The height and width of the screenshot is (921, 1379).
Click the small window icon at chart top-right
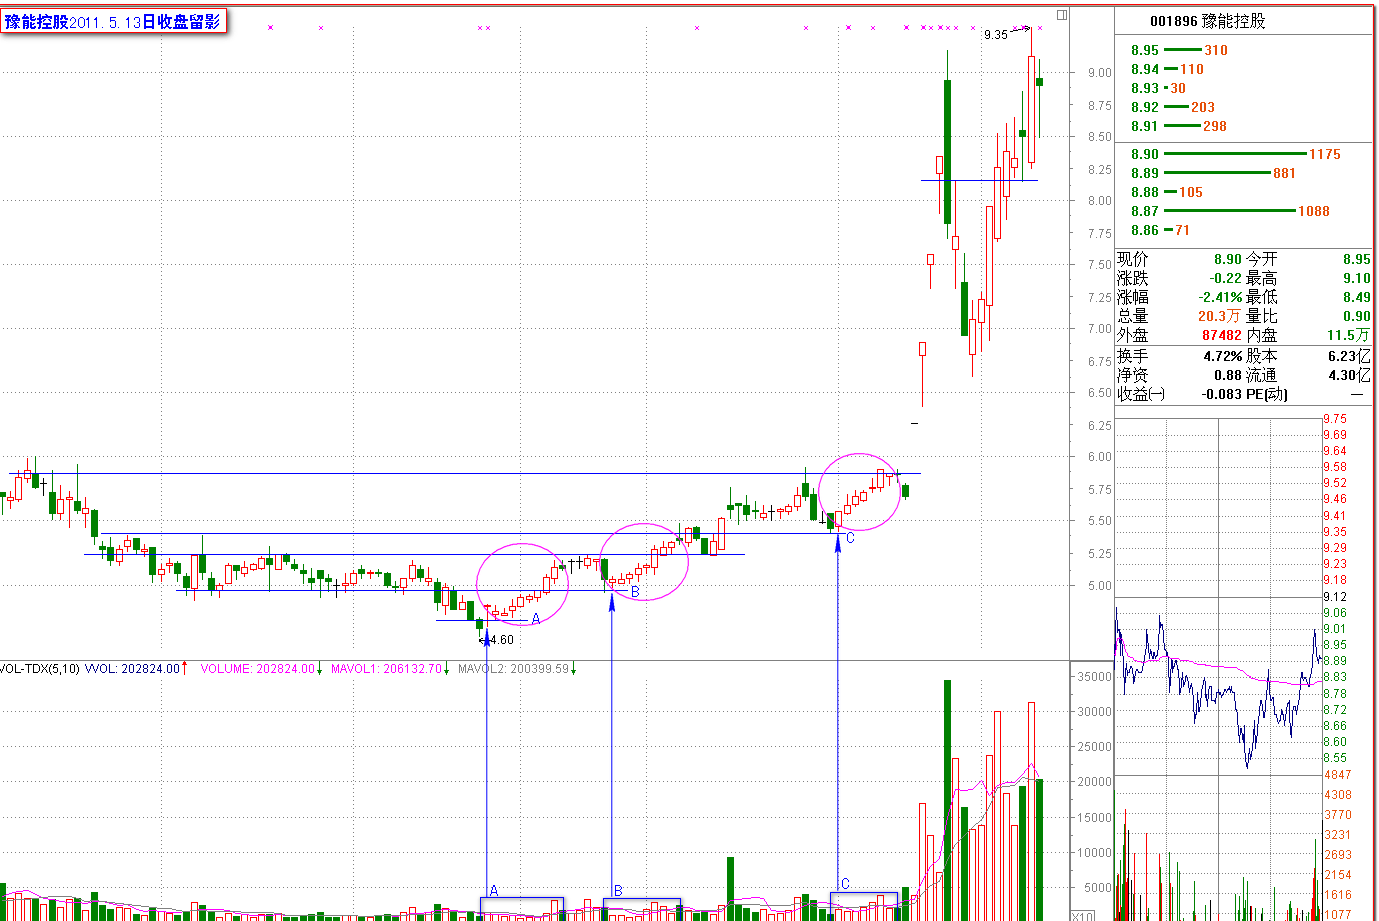click(x=1062, y=15)
